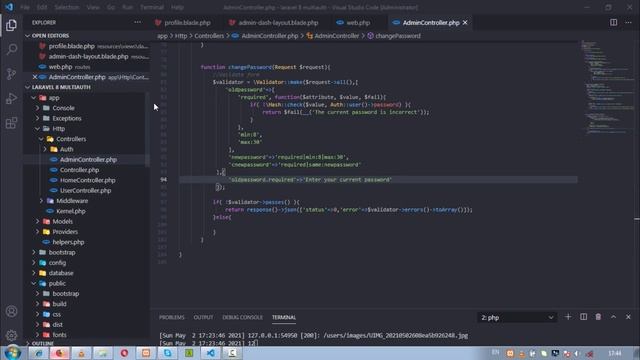Place cursor on highlighted line 94
640x360 pixels.
coord(378,180)
